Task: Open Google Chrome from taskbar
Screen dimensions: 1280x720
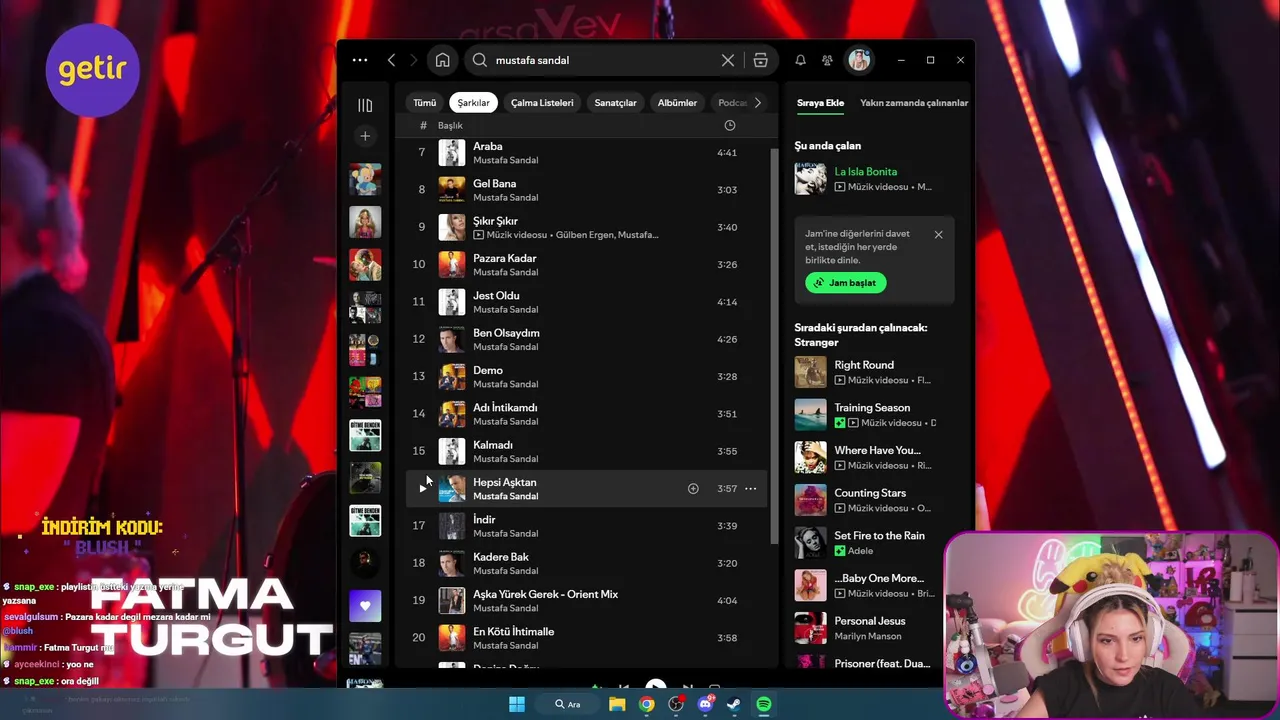Action: (x=647, y=704)
